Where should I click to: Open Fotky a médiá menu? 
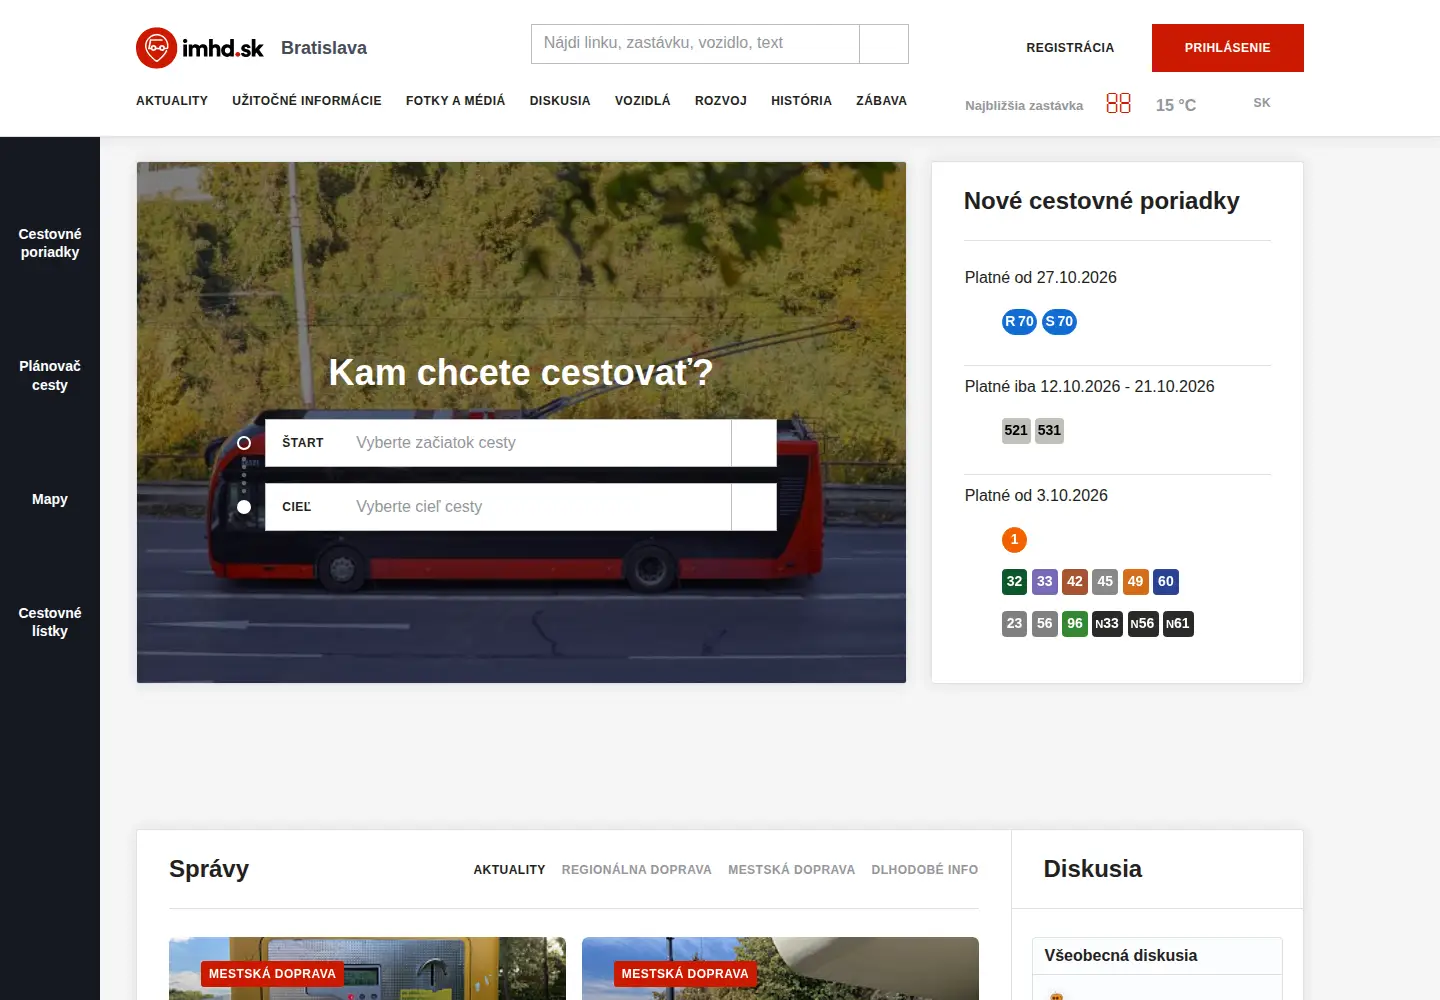point(455,101)
